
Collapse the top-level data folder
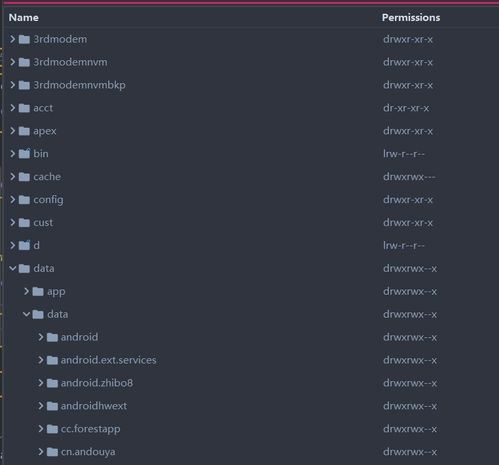coord(13,268)
